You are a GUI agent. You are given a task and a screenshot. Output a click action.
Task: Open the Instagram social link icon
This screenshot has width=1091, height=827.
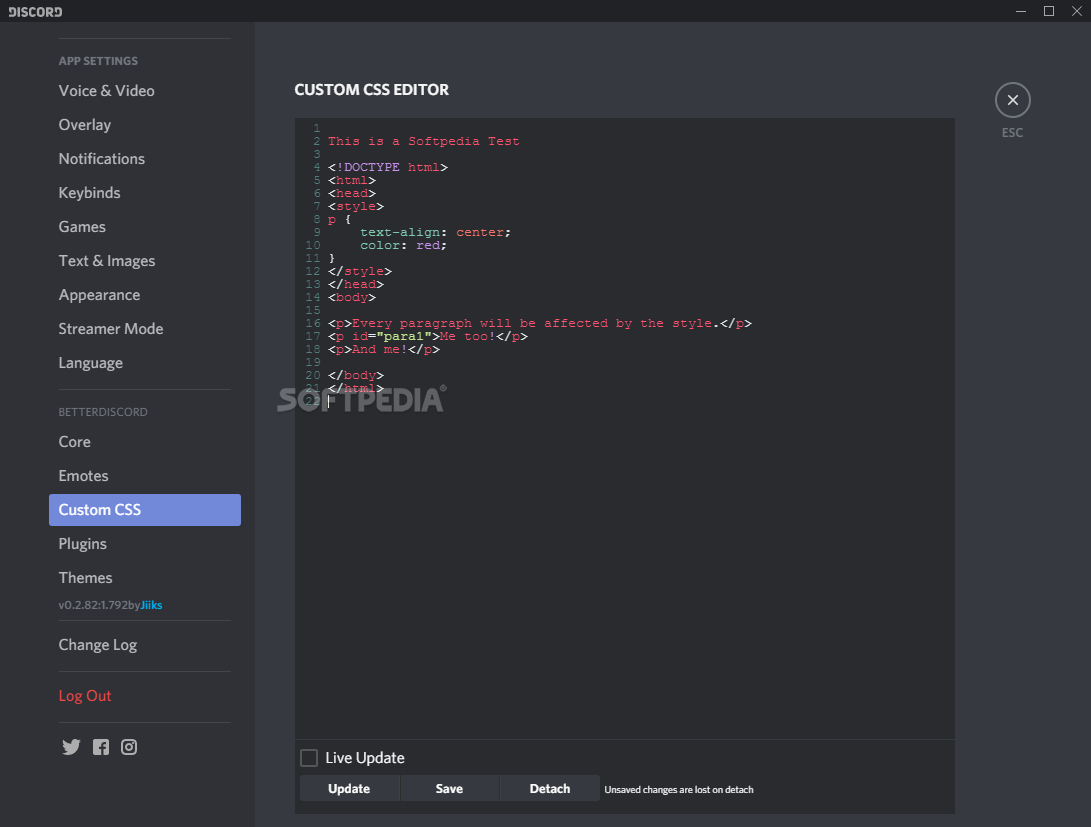129,747
